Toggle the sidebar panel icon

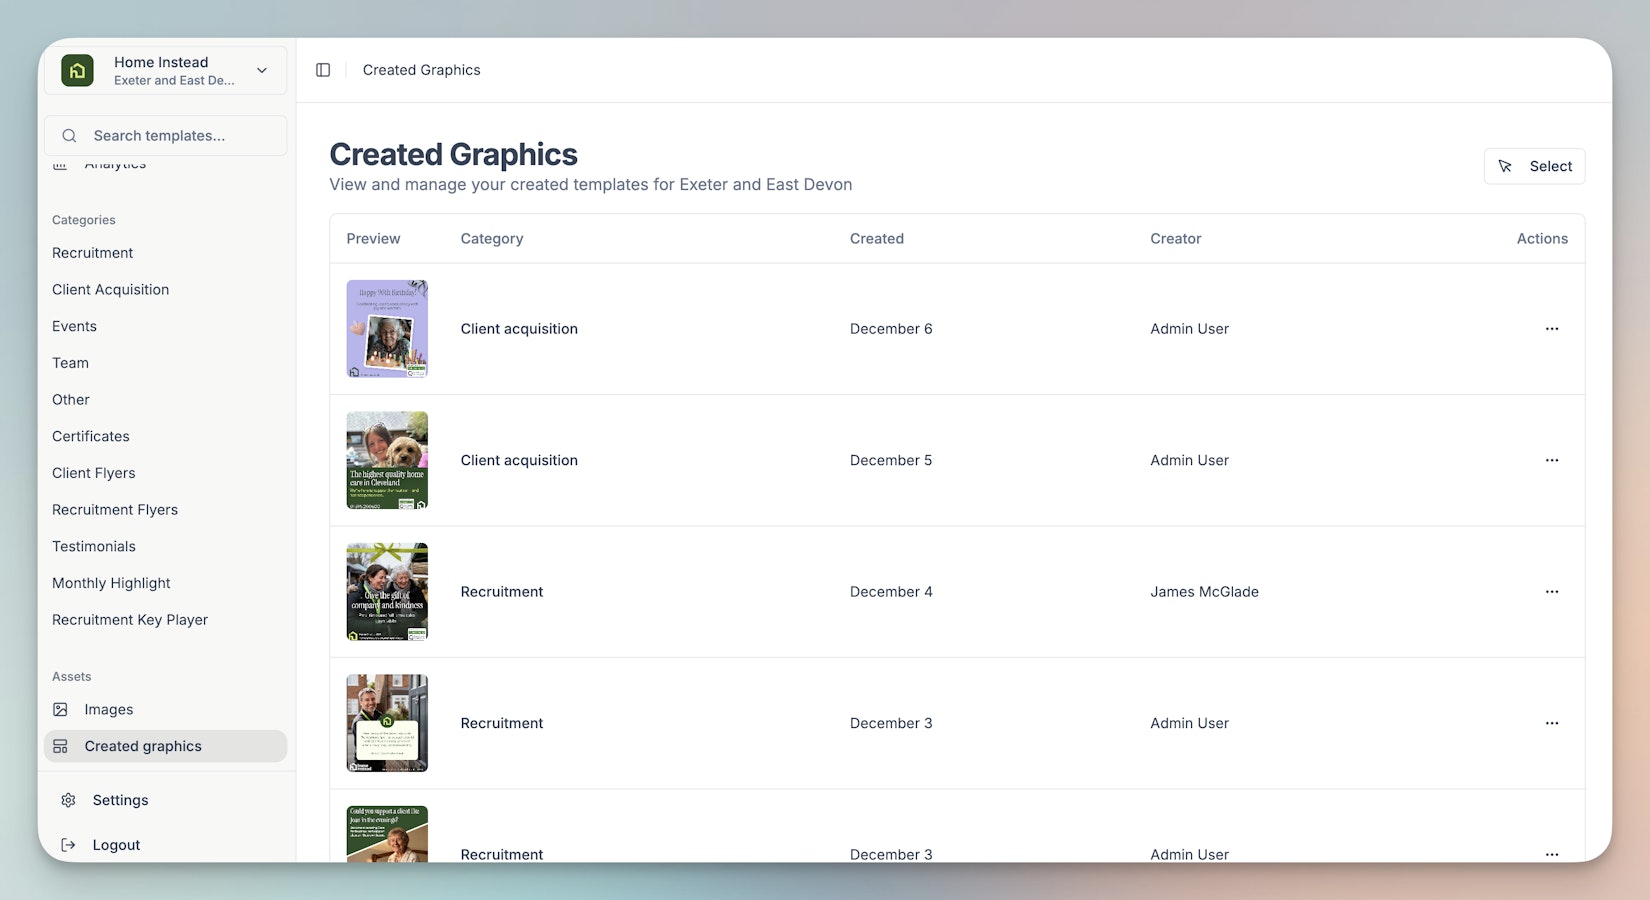click(x=323, y=70)
